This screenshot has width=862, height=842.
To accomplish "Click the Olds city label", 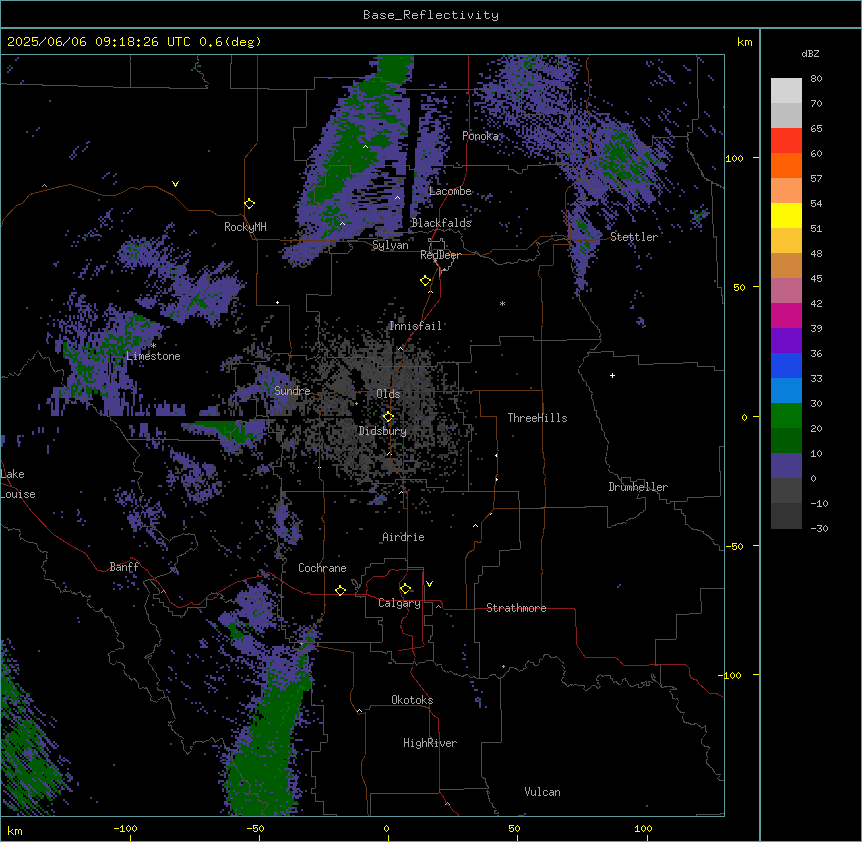I will point(388,394).
